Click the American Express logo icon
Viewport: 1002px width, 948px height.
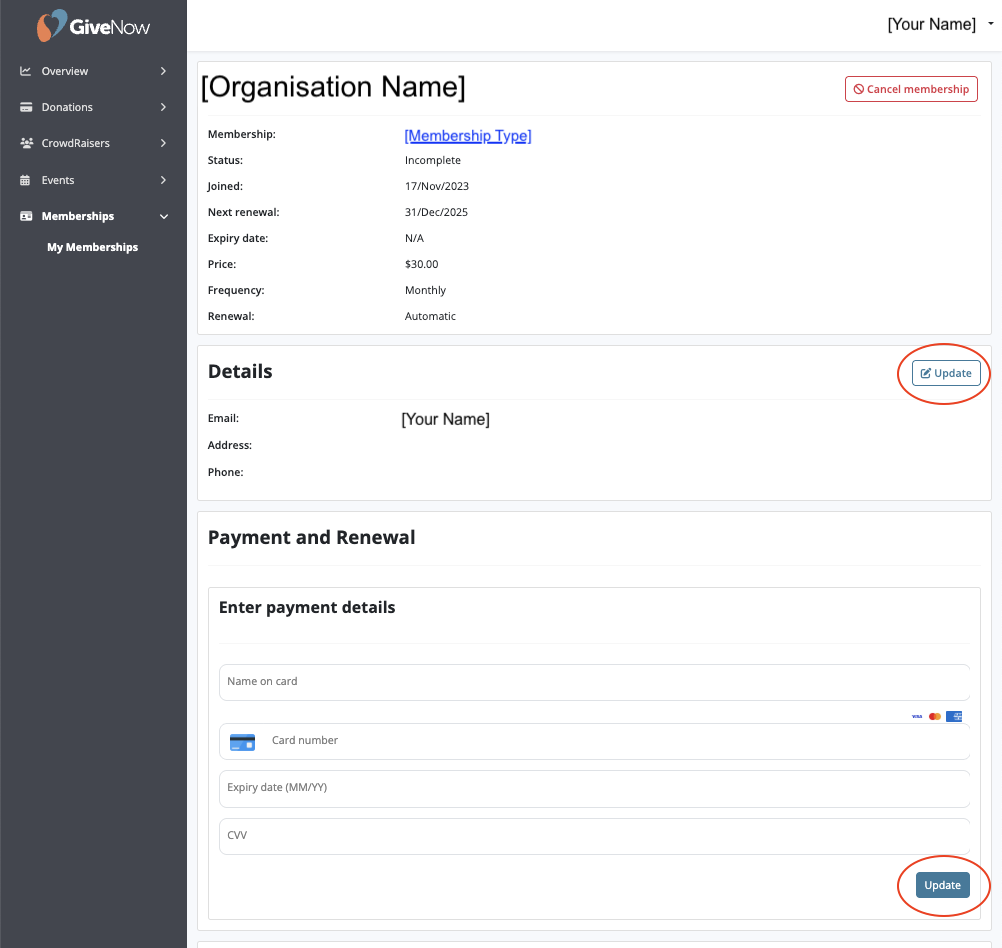(954, 717)
